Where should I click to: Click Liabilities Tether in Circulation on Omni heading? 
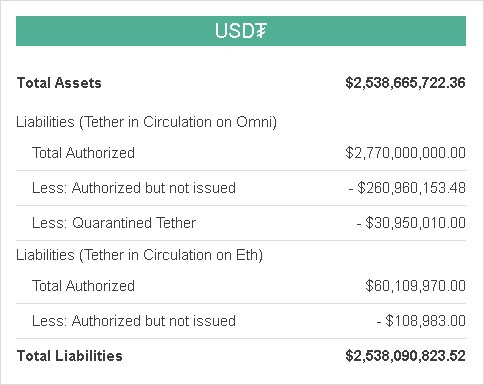pos(146,122)
